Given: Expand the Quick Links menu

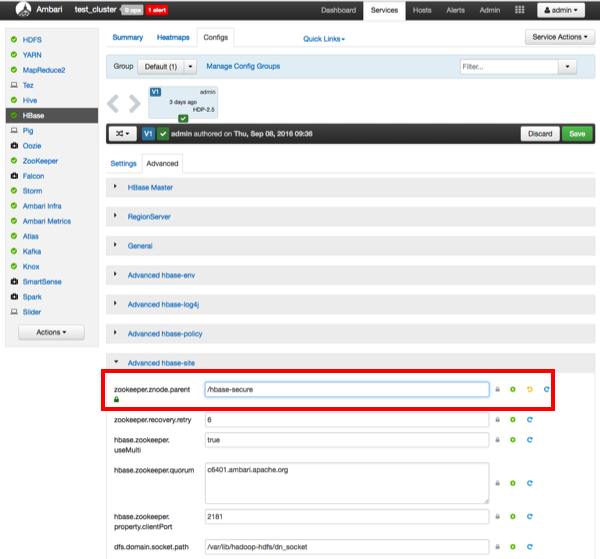Looking at the screenshot, I should tap(323, 39).
